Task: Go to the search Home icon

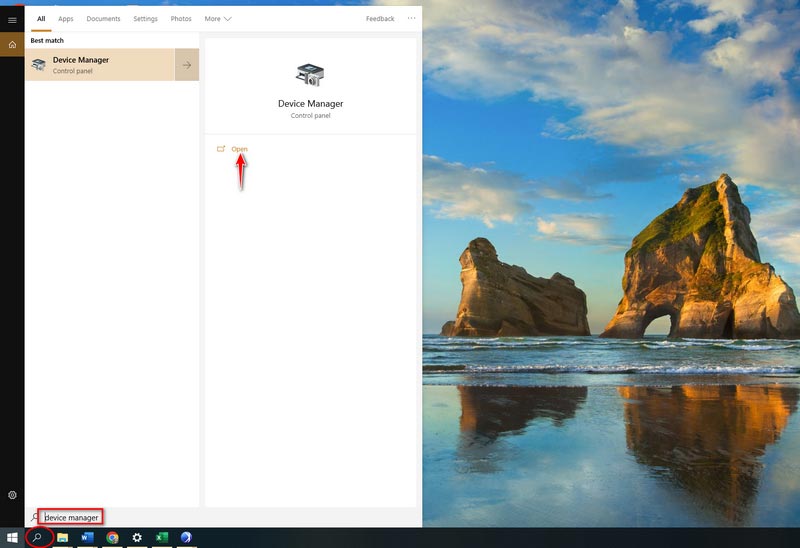Action: [12, 44]
